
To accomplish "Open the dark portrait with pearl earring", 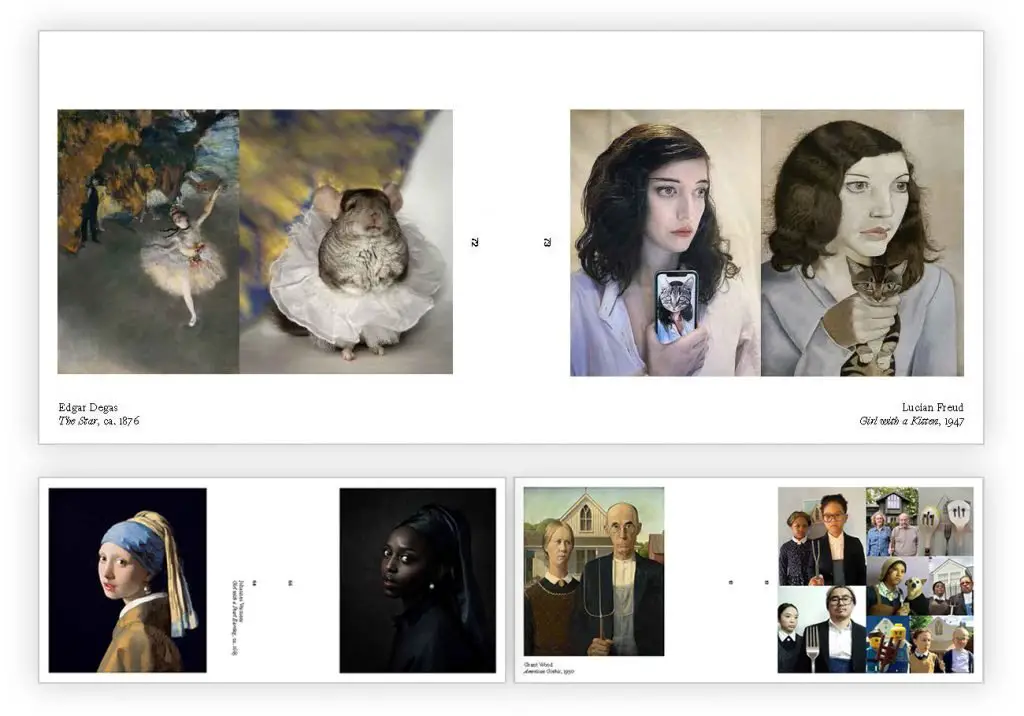I will (418, 580).
